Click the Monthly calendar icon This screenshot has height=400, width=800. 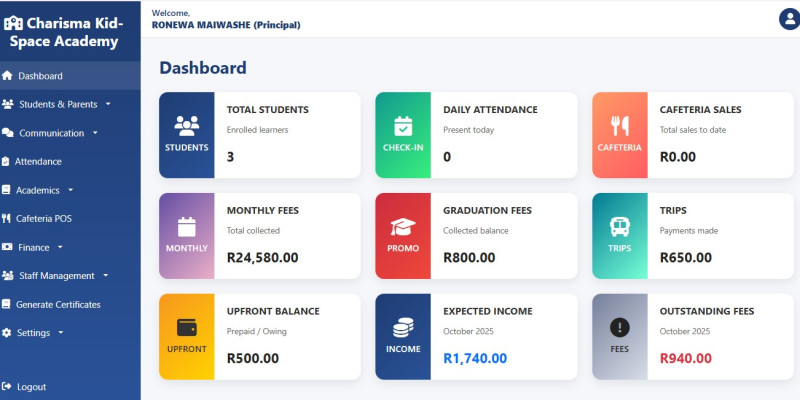click(x=187, y=226)
